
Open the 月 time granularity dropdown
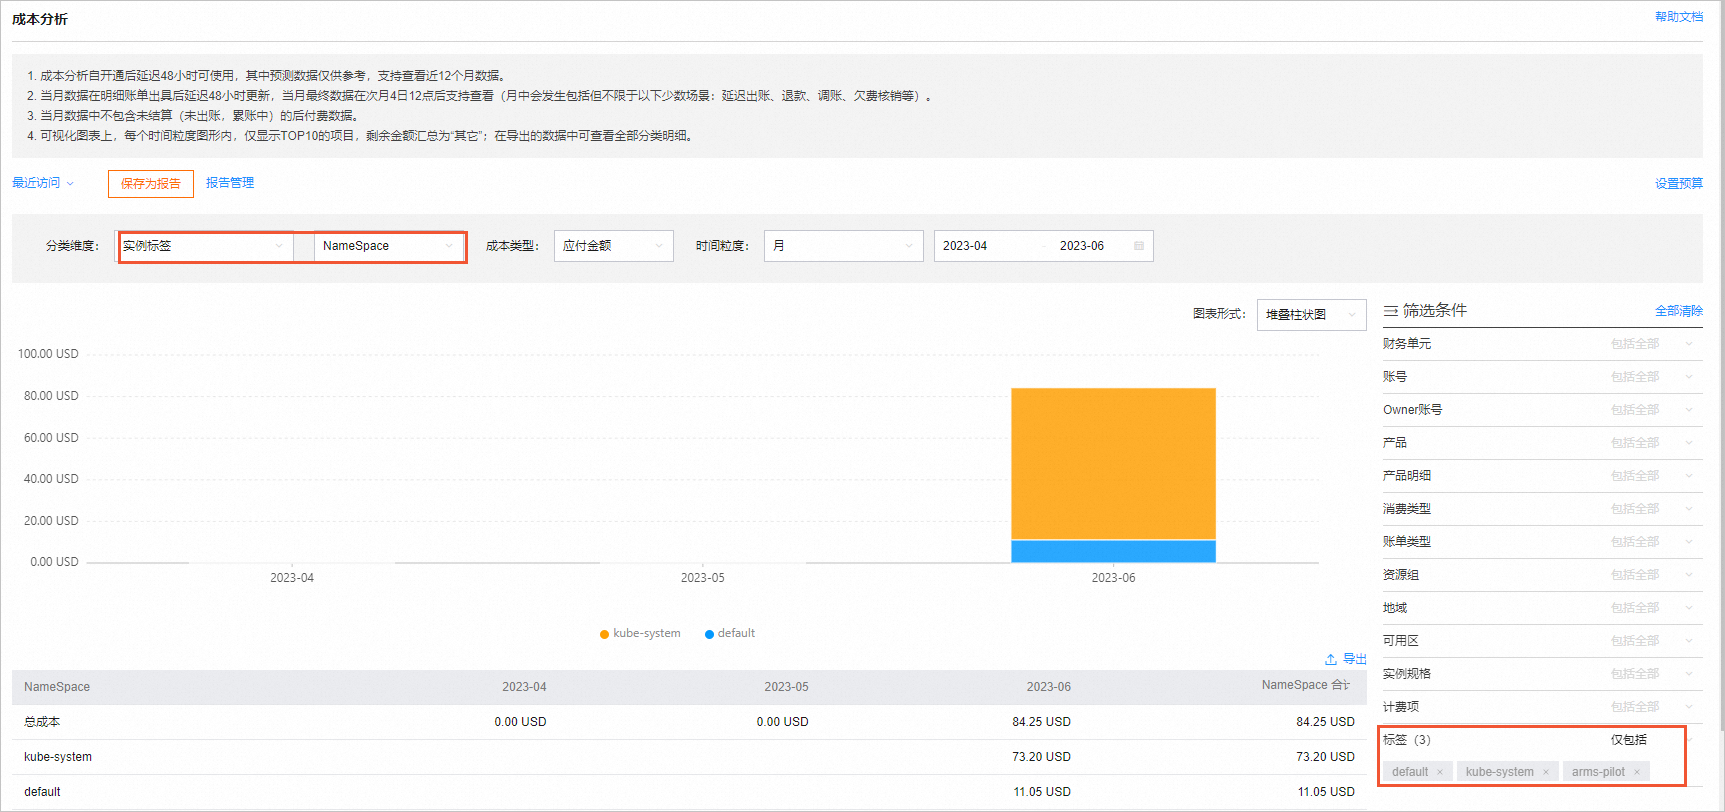(x=843, y=246)
